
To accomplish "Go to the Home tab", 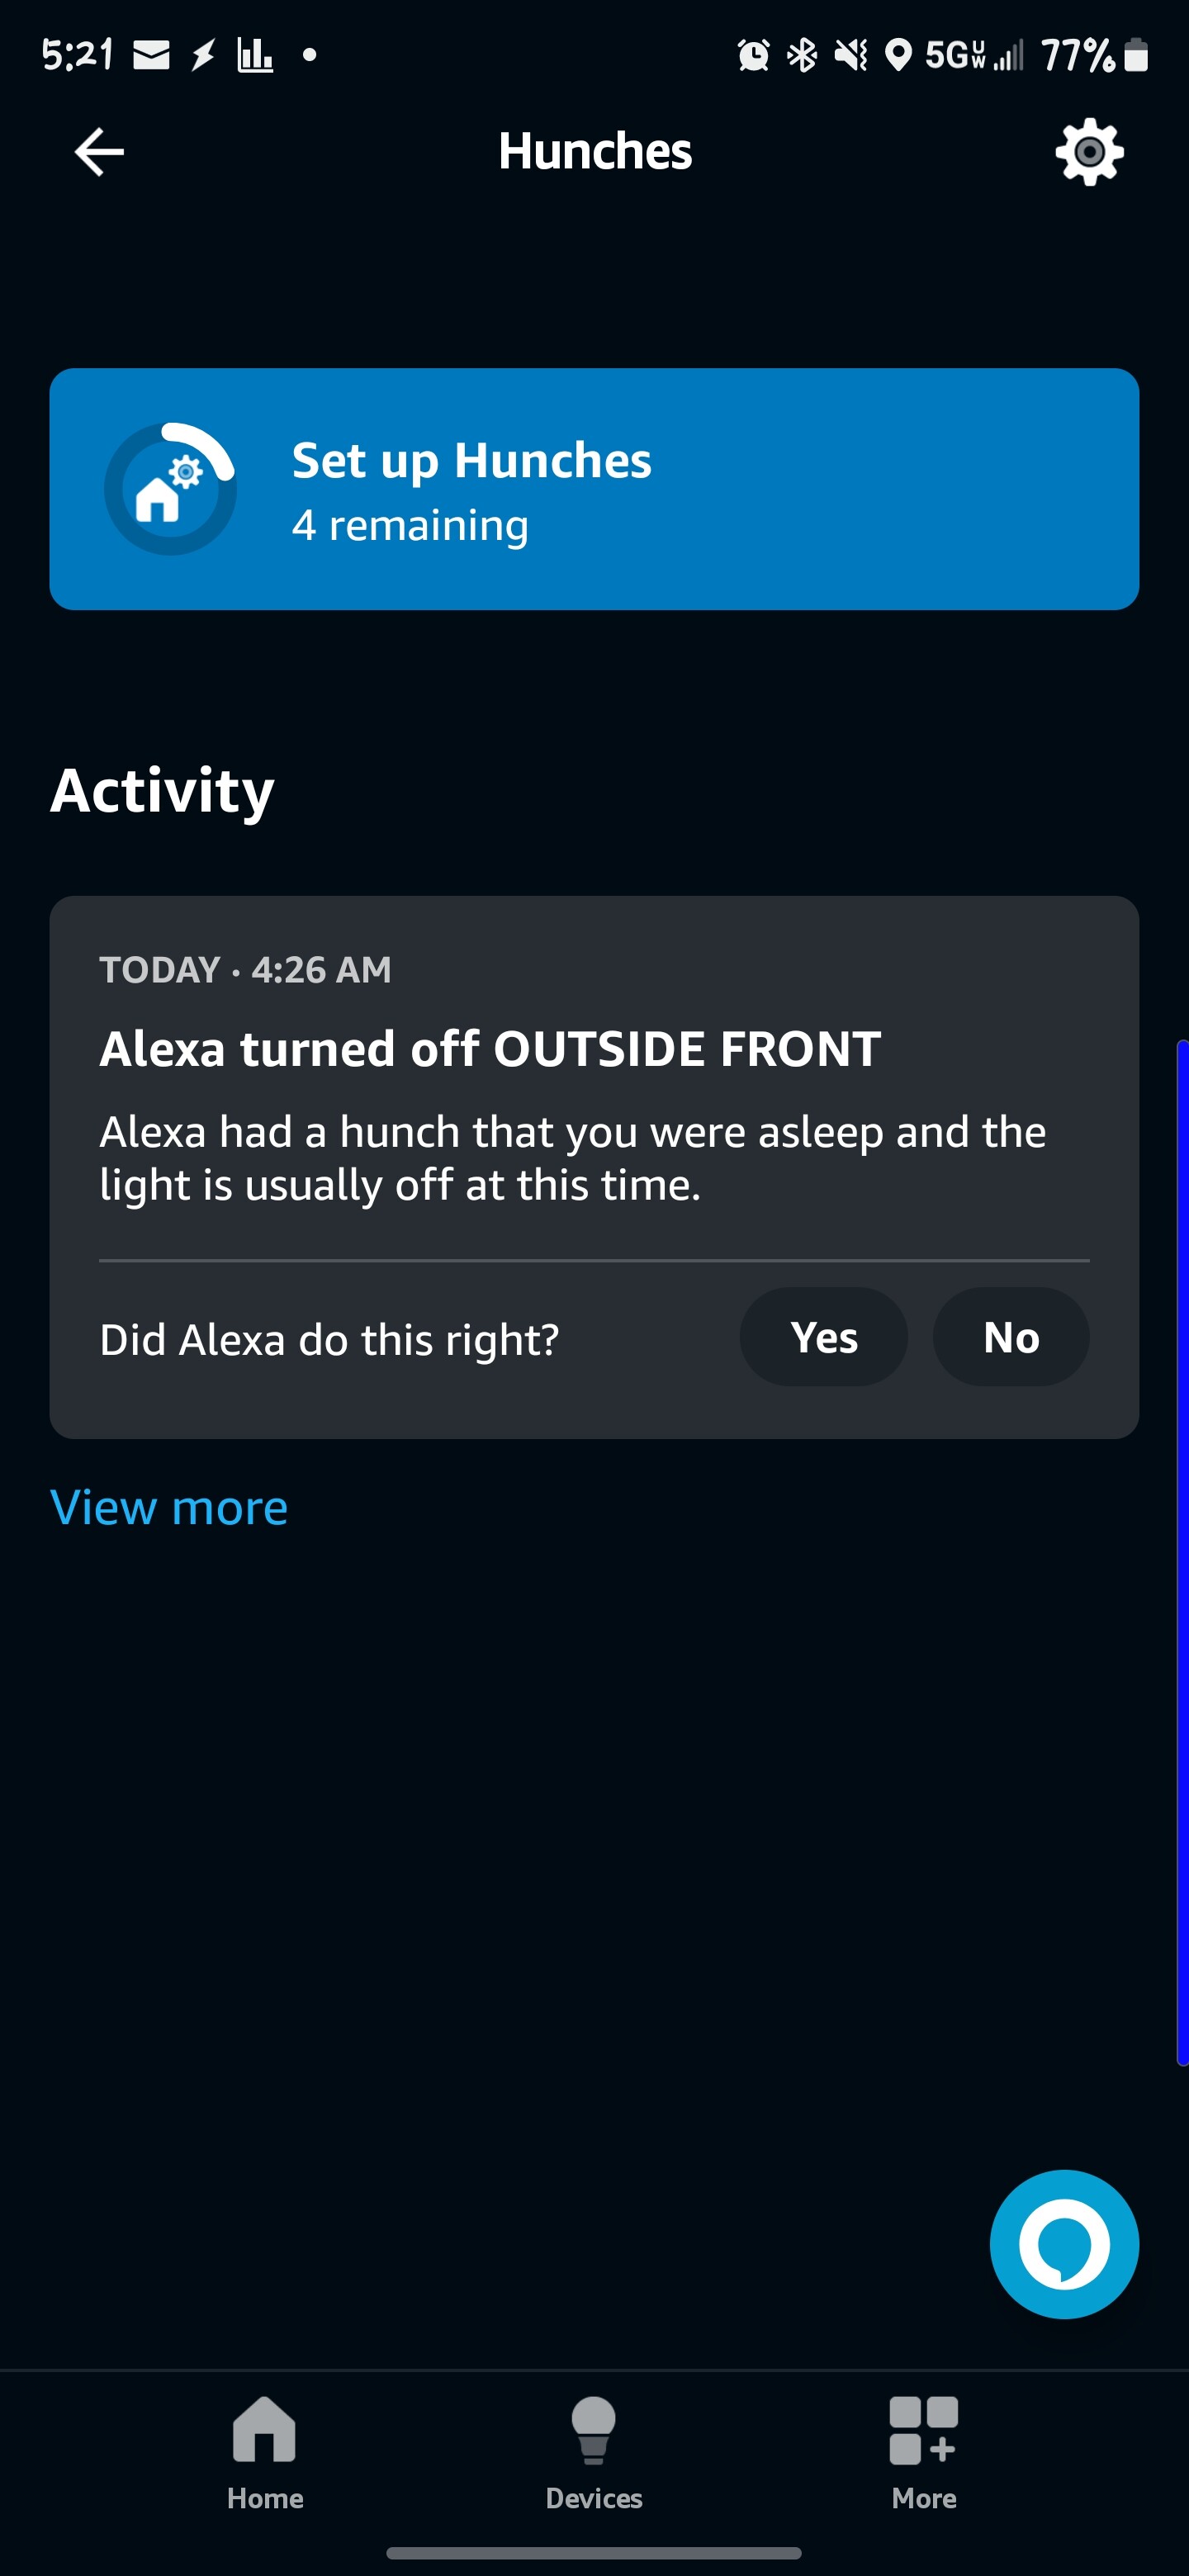I will click(x=265, y=2452).
